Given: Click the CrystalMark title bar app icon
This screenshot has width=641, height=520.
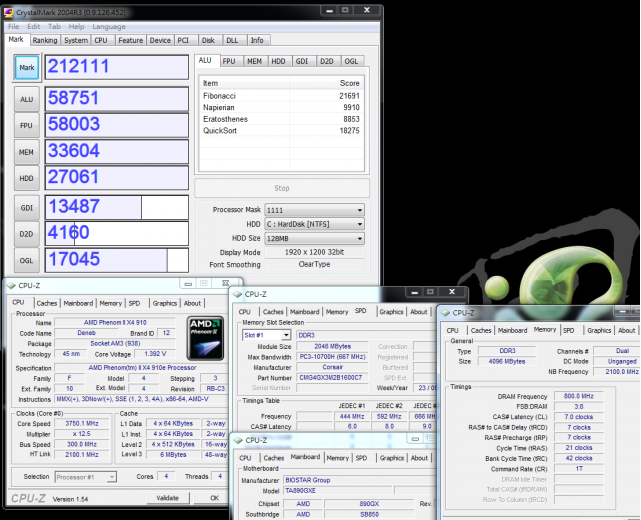Looking at the screenshot, I should tap(9, 12).
